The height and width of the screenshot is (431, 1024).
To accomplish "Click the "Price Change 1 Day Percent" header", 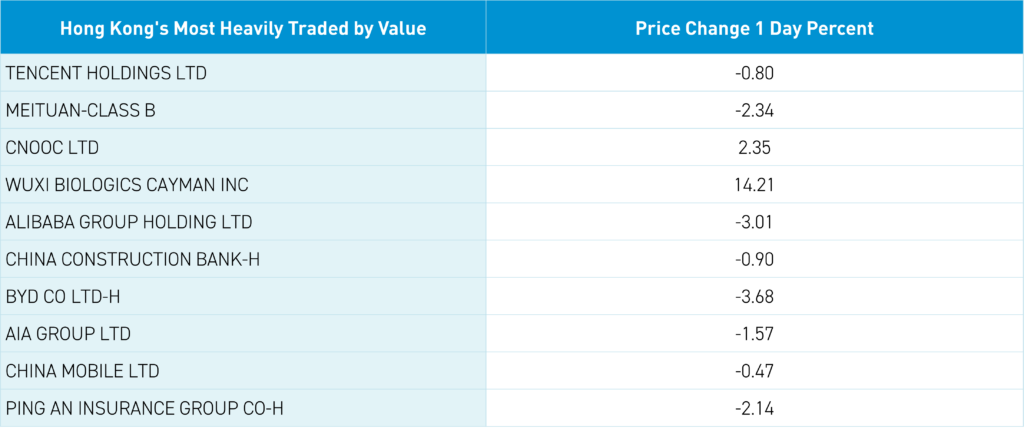I will (x=754, y=28).
